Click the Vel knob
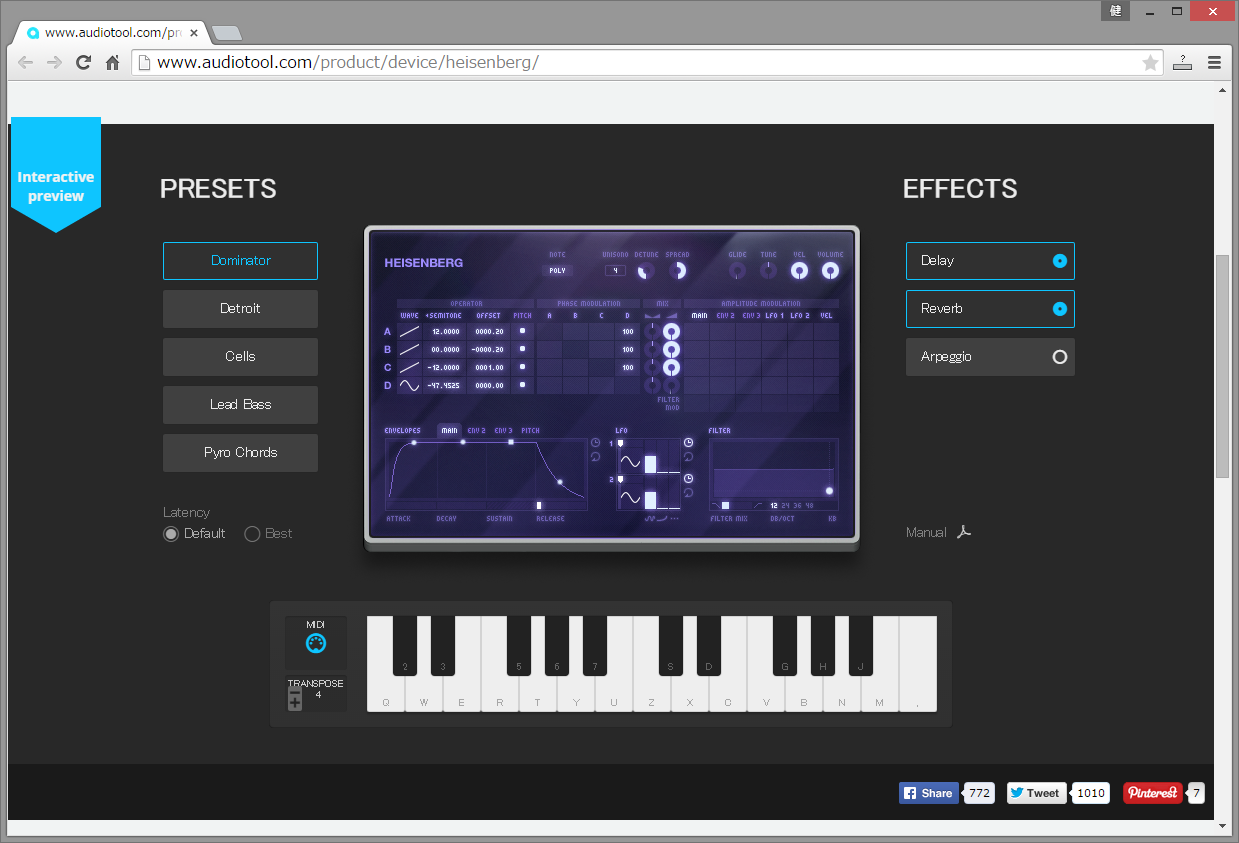The height and width of the screenshot is (843, 1239). point(799,270)
